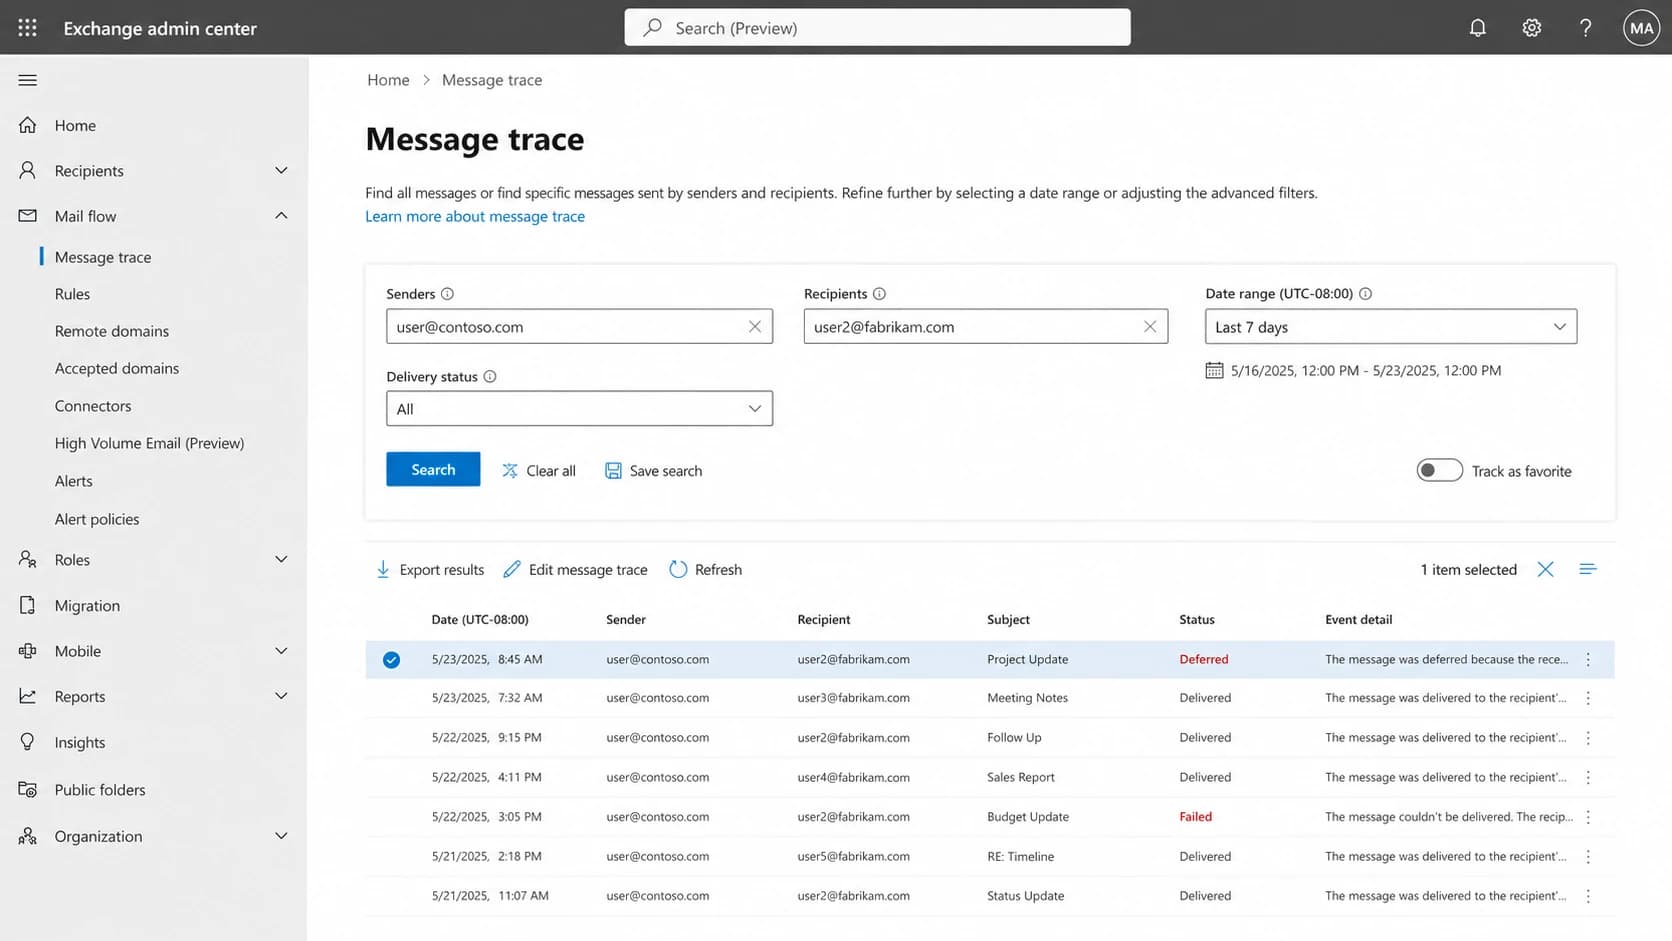This screenshot has height=941, width=1672.
Task: Click the Senders info icon
Action: pos(447,294)
